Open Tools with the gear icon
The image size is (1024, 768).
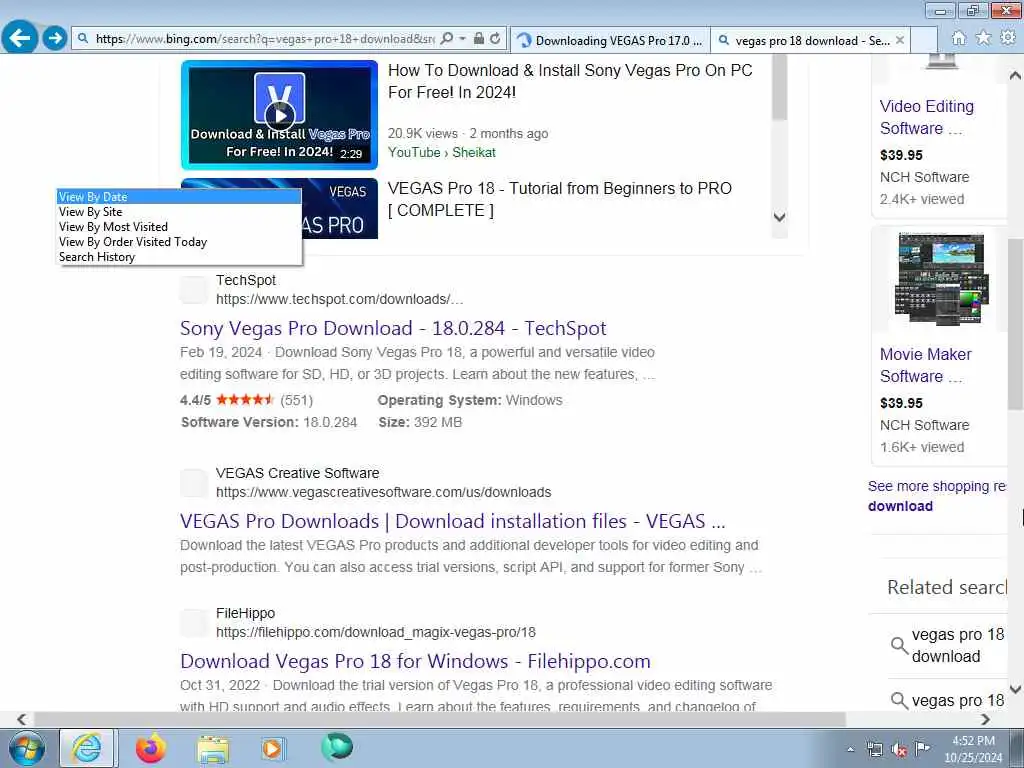pyautogui.click(x=1008, y=38)
